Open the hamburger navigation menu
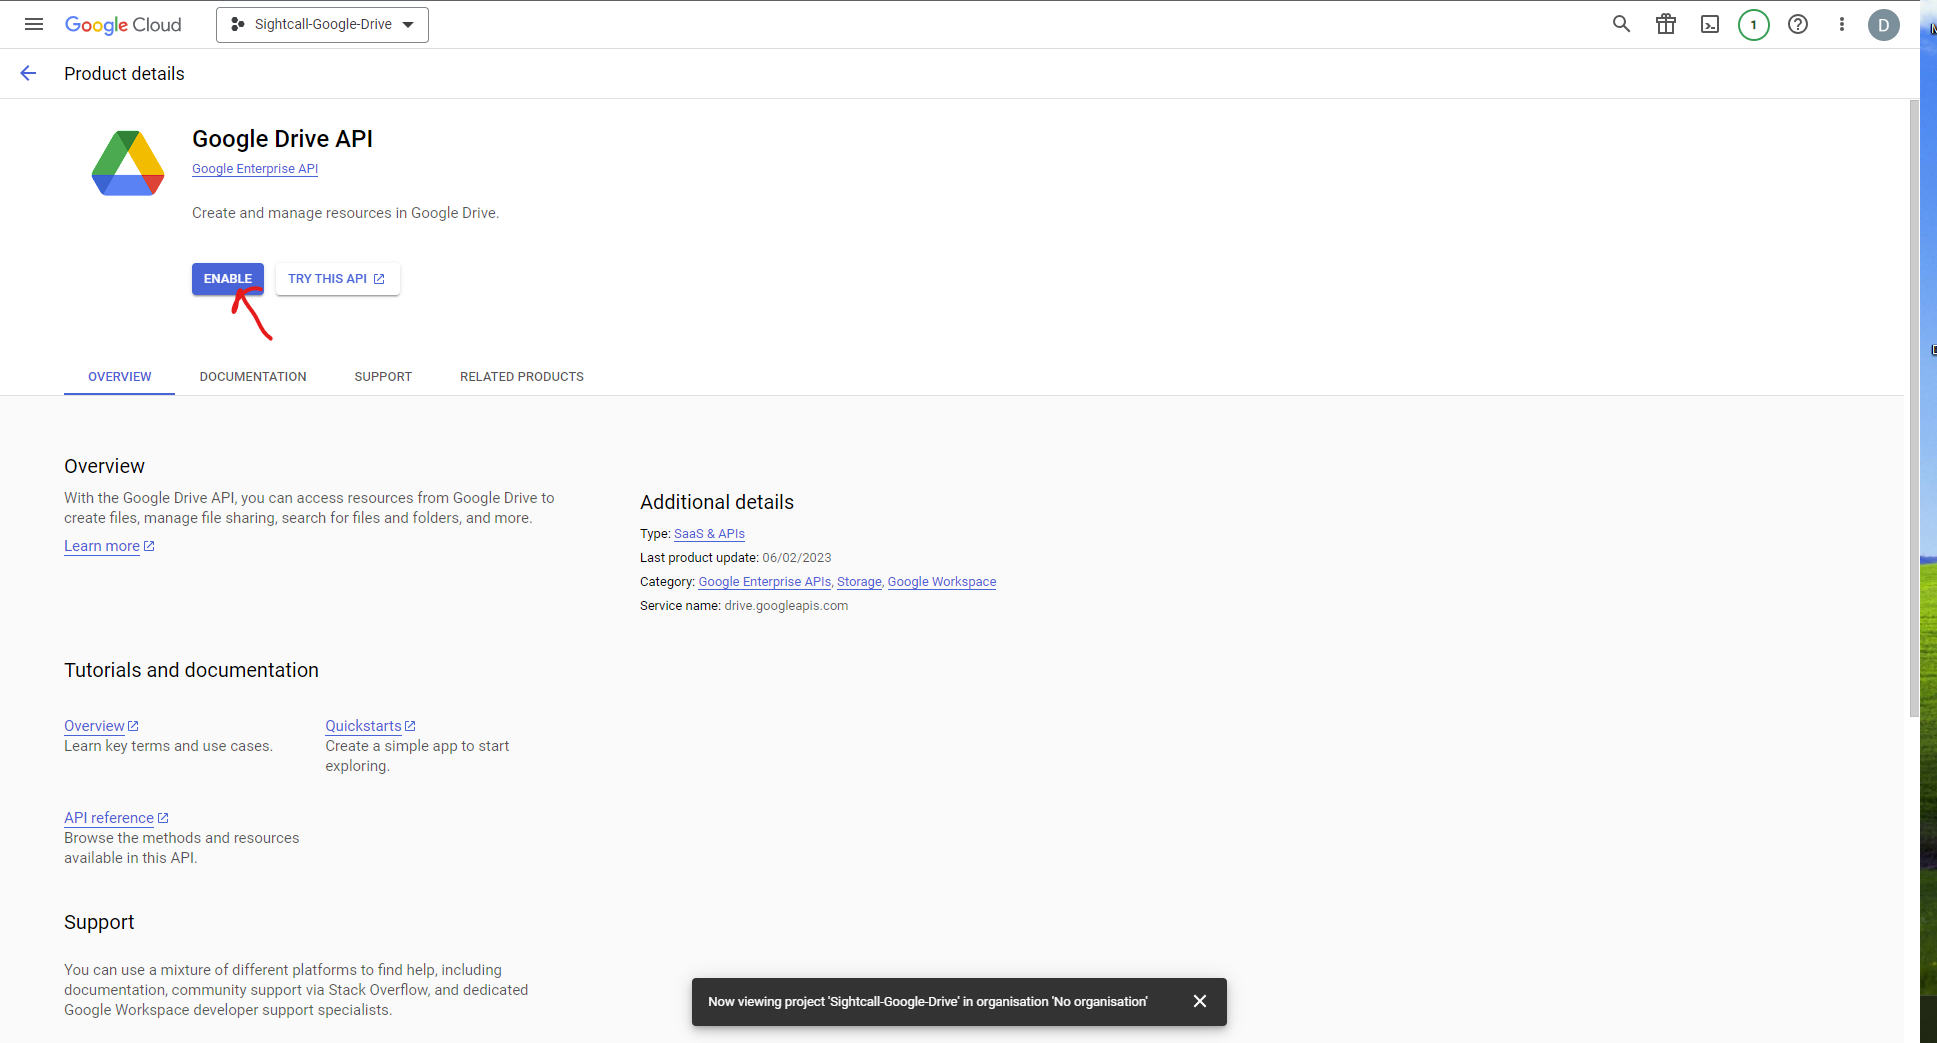This screenshot has height=1043, width=1937. point(34,24)
